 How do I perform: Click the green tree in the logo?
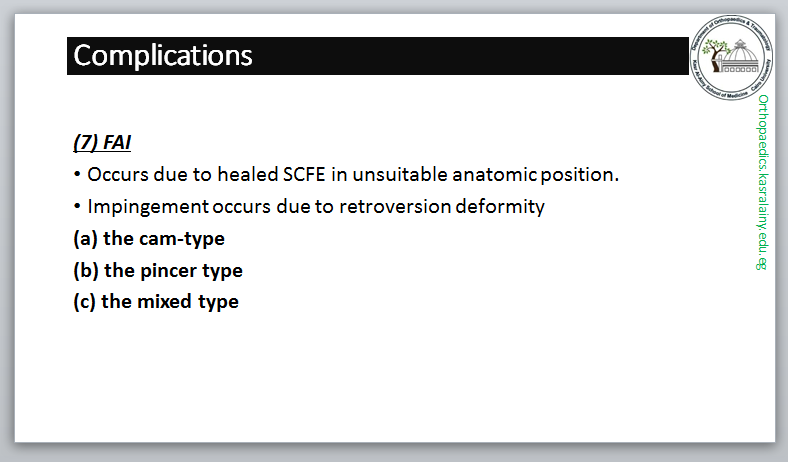(716, 50)
